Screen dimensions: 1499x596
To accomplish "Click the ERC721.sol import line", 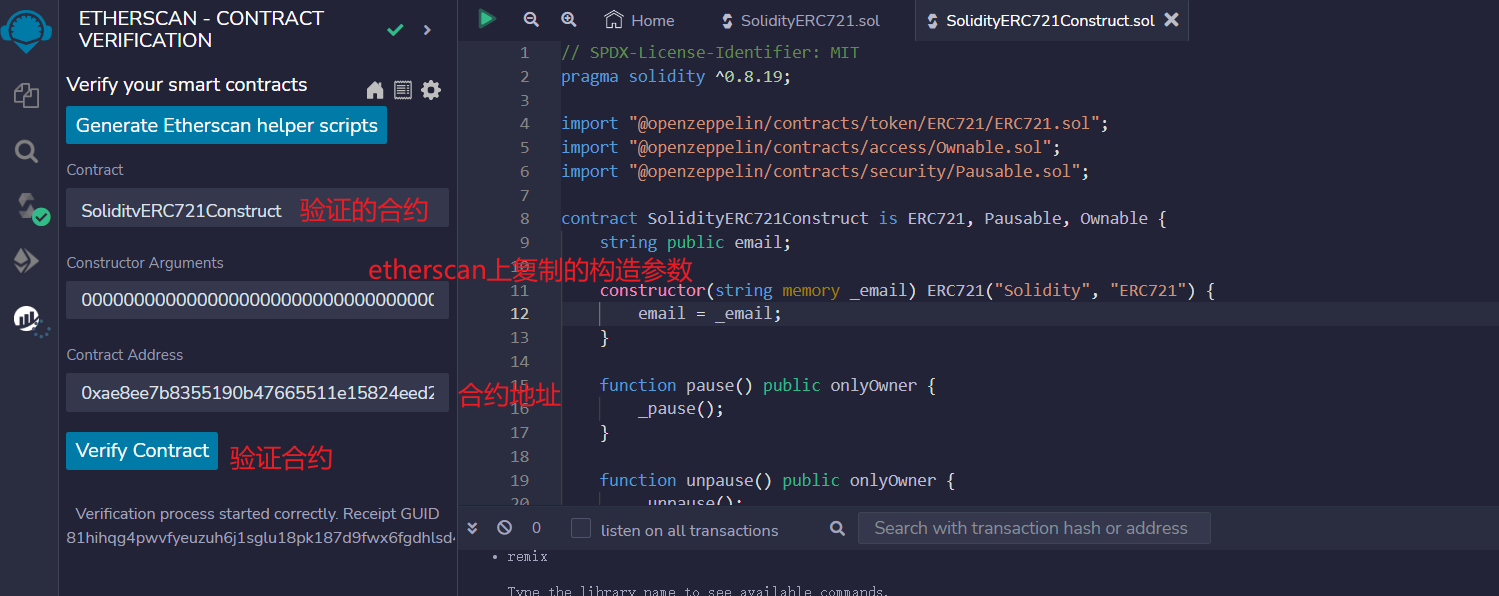I will click(x=835, y=123).
